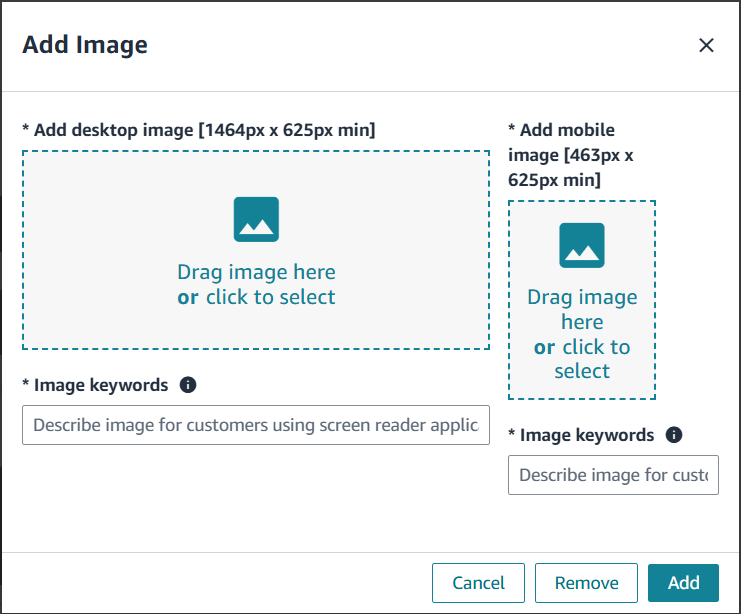Click the picture icon in mobile image dropzone
The width and height of the screenshot is (741, 614).
click(582, 245)
